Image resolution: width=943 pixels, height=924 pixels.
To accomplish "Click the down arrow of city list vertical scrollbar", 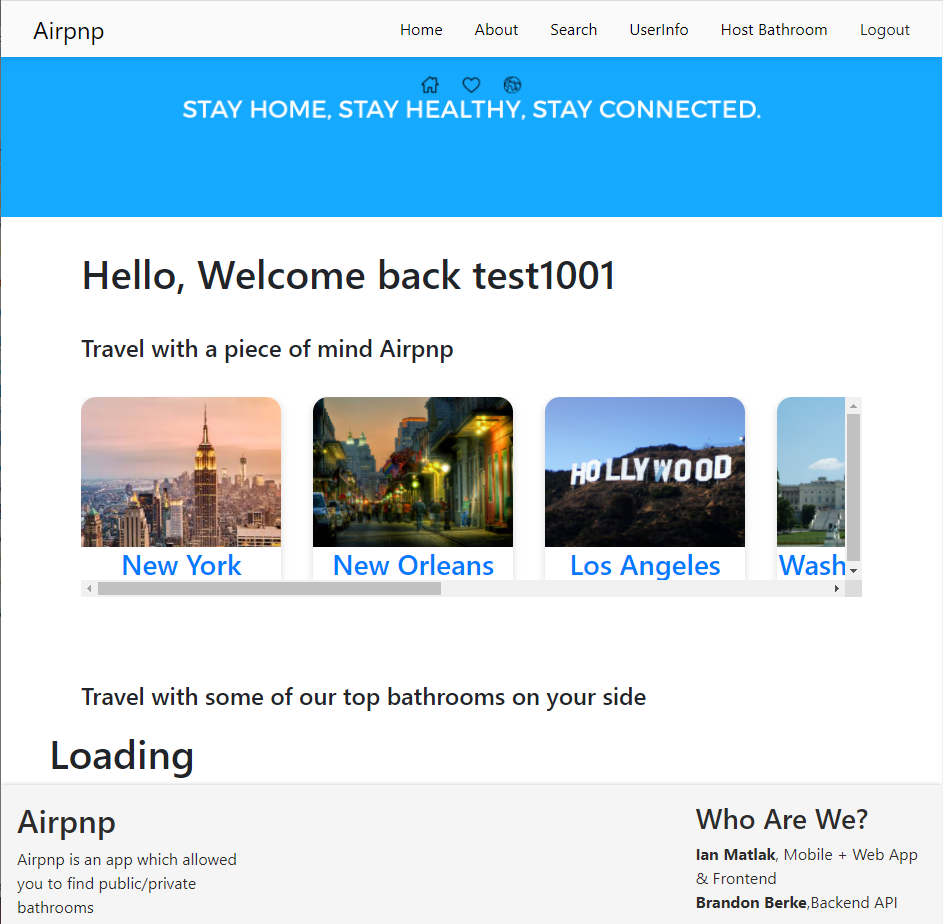I will [853, 570].
